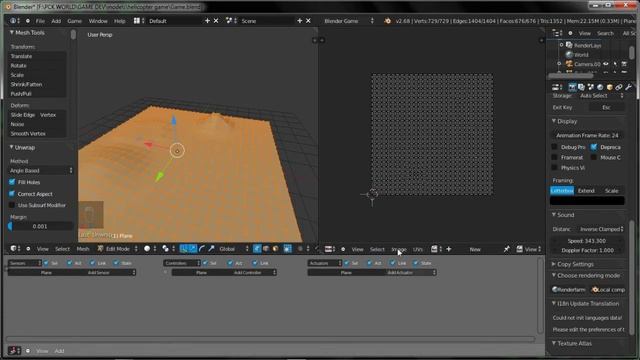Click the Smooth Vertex button
Image resolution: width=640 pixels, height=360 pixels.
[x=37, y=133]
